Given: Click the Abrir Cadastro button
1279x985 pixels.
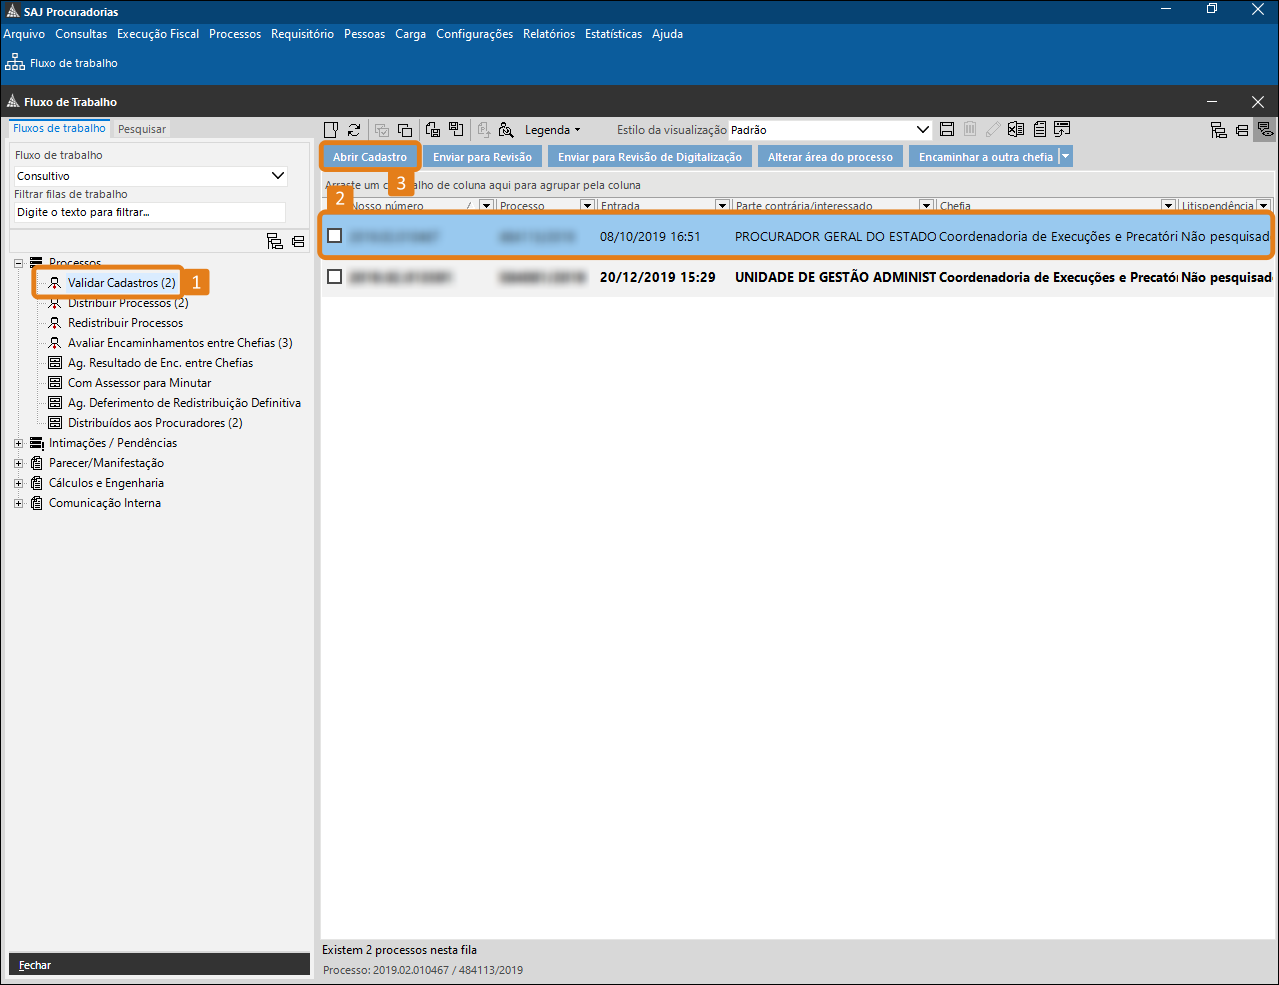Looking at the screenshot, I should coord(370,157).
